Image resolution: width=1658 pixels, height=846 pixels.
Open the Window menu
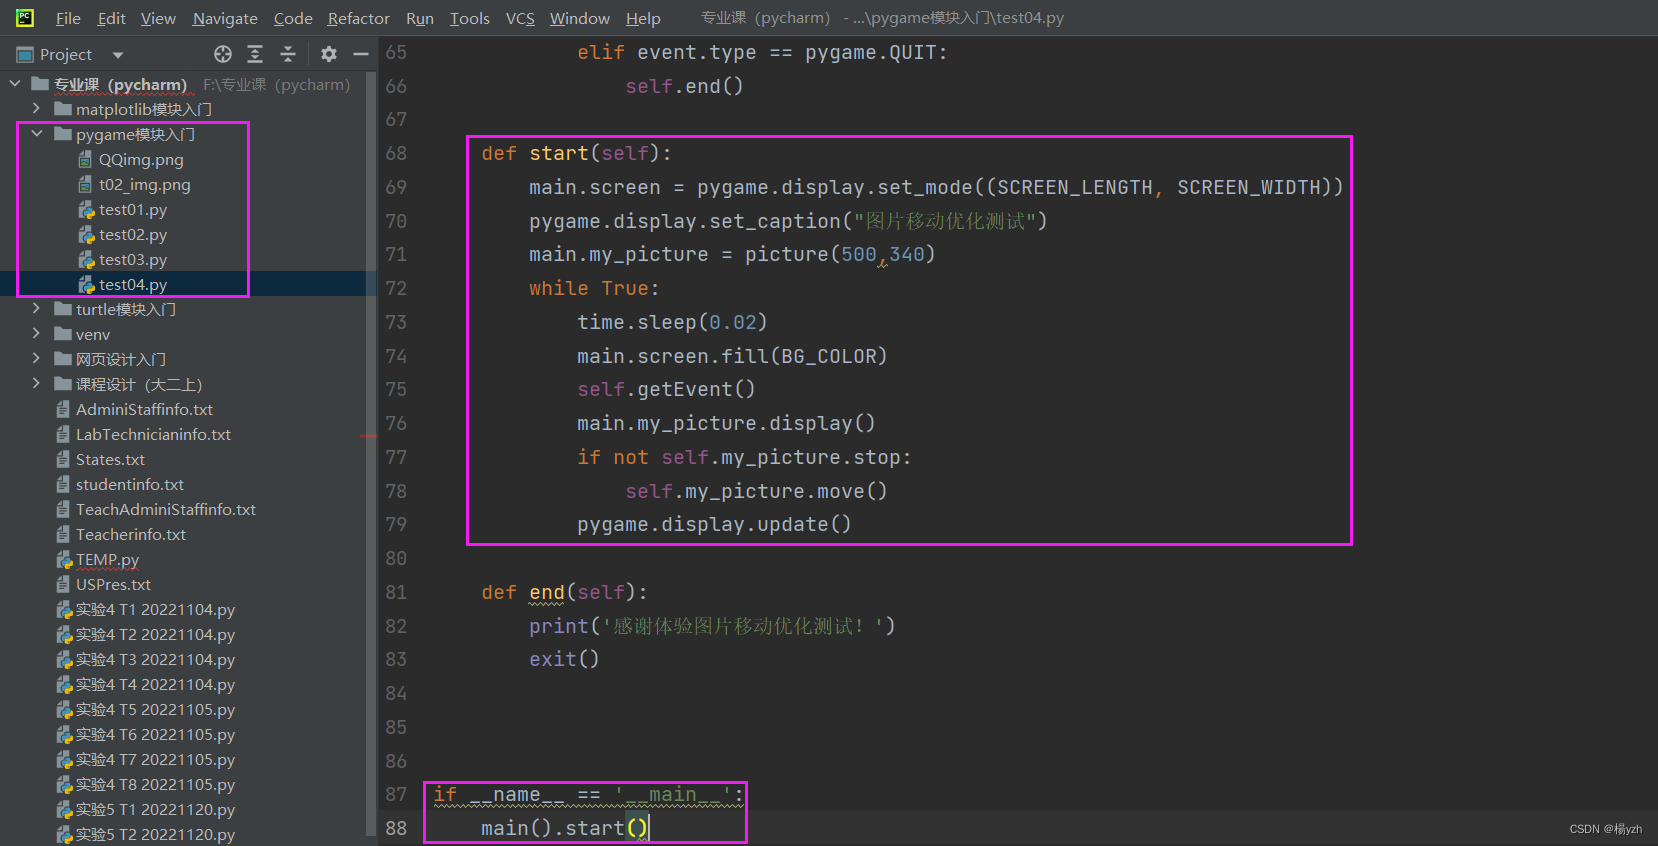(579, 18)
